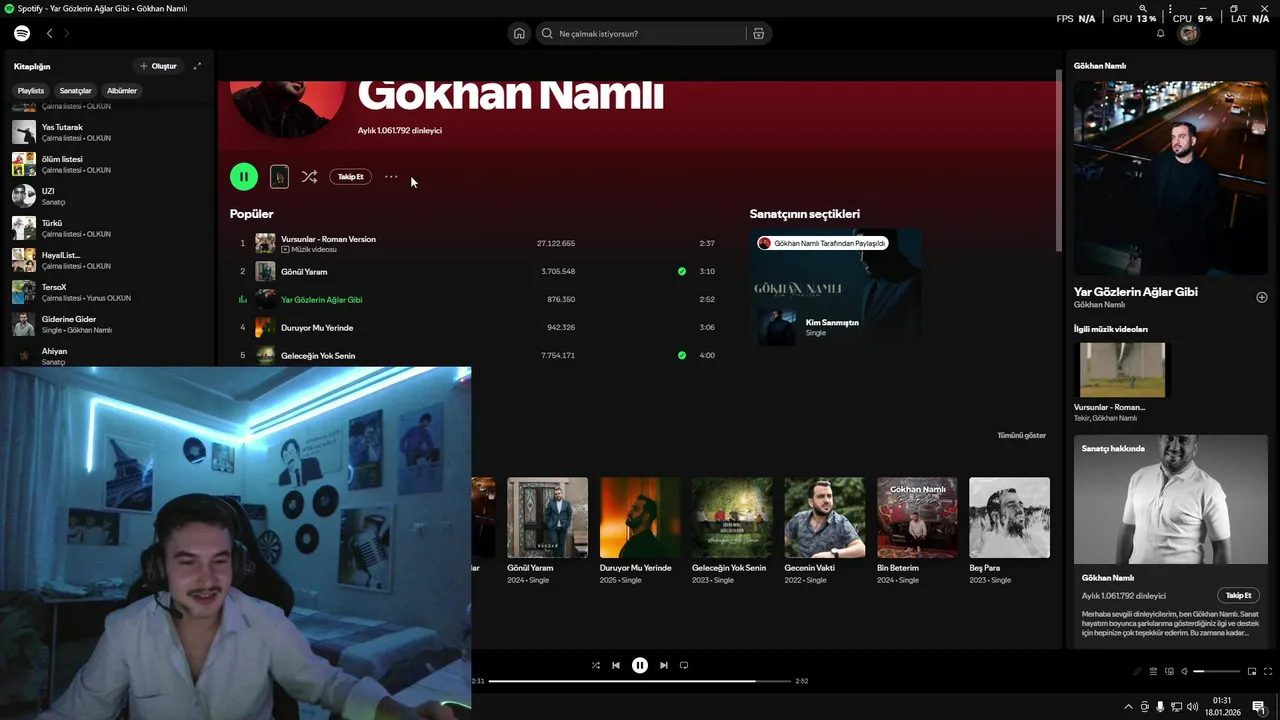This screenshot has height=720, width=1280.
Task: Show hidden icons in the Windows tray
Action: (1129, 706)
